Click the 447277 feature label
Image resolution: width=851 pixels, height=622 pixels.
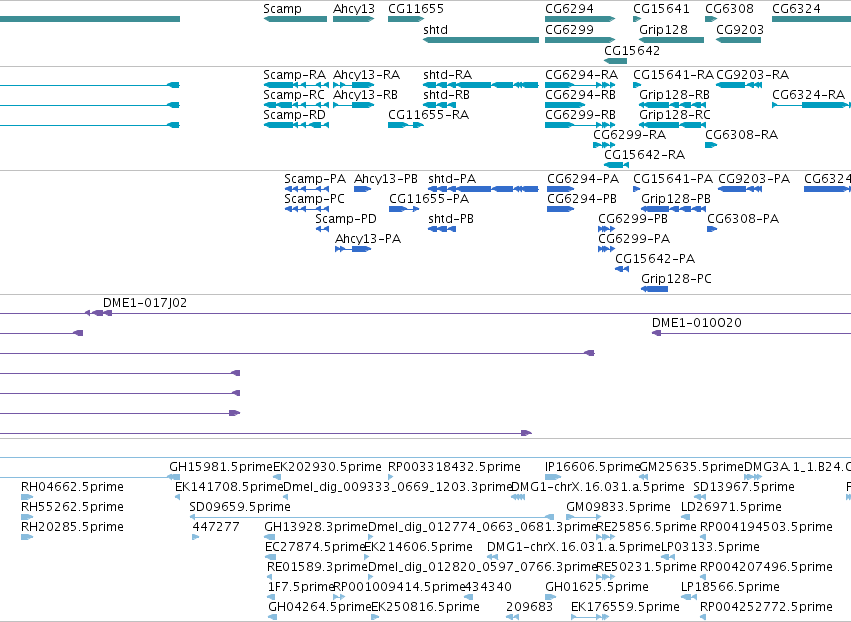(x=216, y=527)
